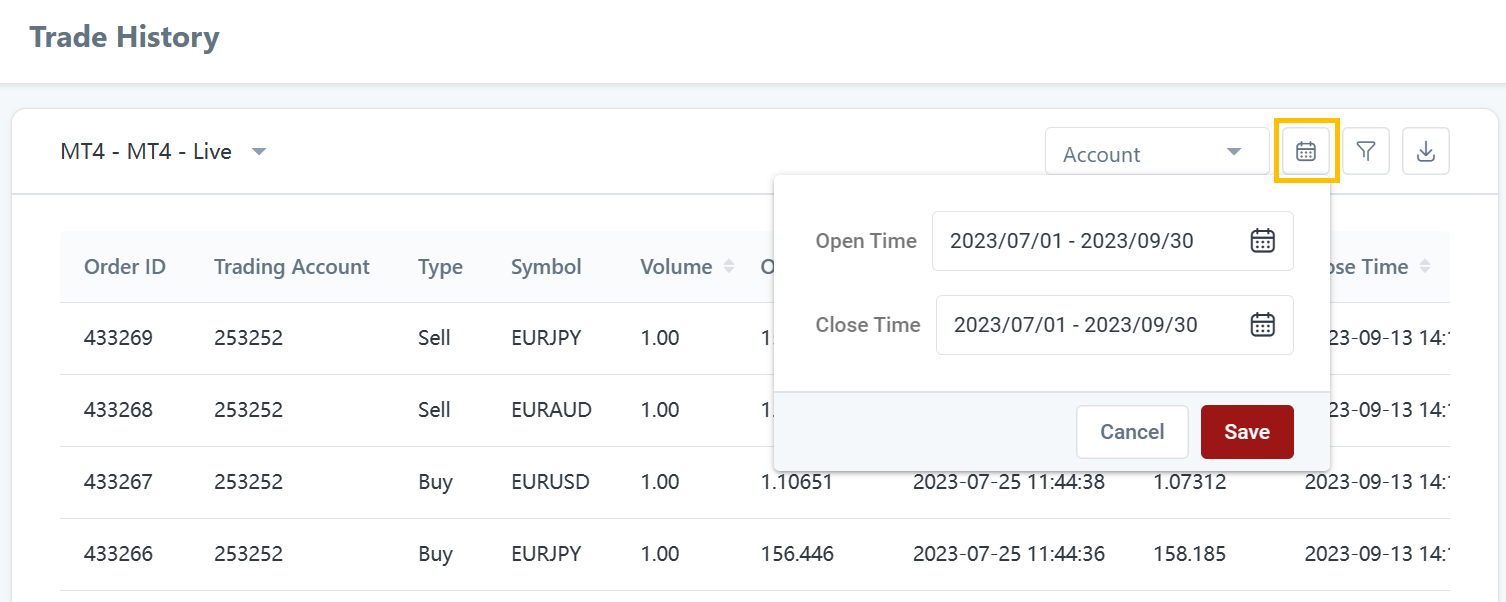Image resolution: width=1506 pixels, height=602 pixels.
Task: Select order ID 433269 row
Action: pos(118,338)
